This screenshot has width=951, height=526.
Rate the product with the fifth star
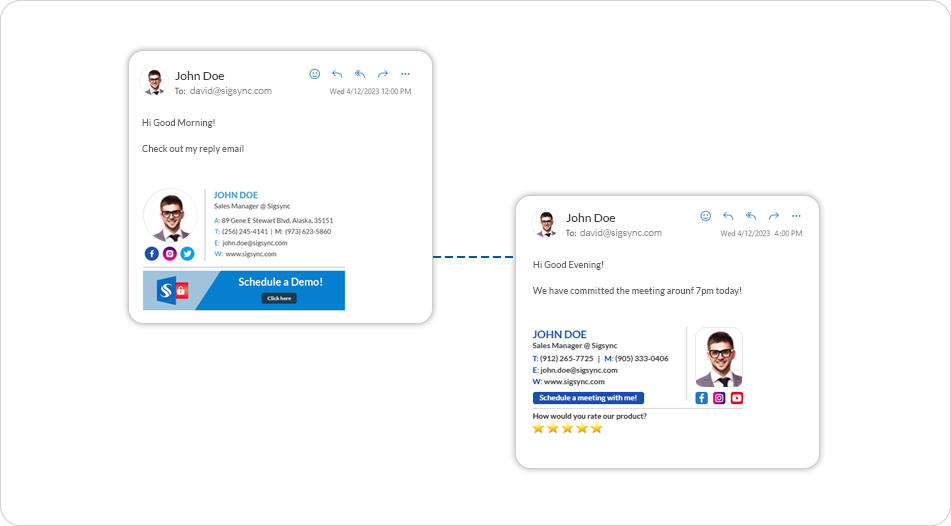pyautogui.click(x=597, y=428)
